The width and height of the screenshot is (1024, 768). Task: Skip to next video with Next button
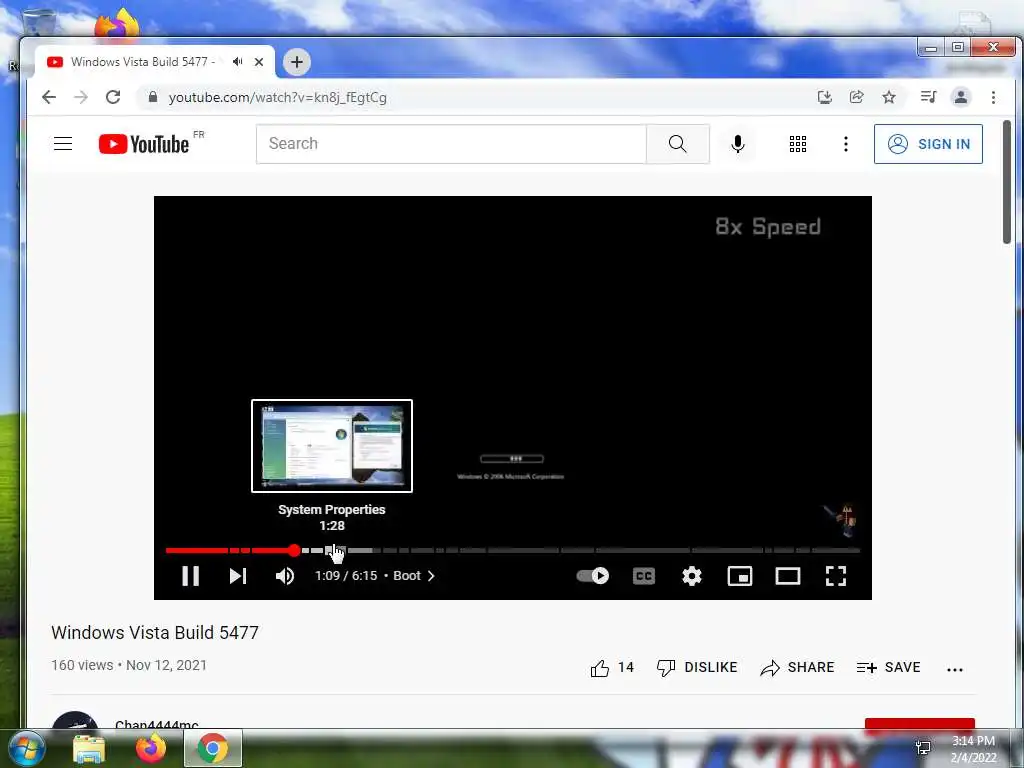tap(238, 575)
